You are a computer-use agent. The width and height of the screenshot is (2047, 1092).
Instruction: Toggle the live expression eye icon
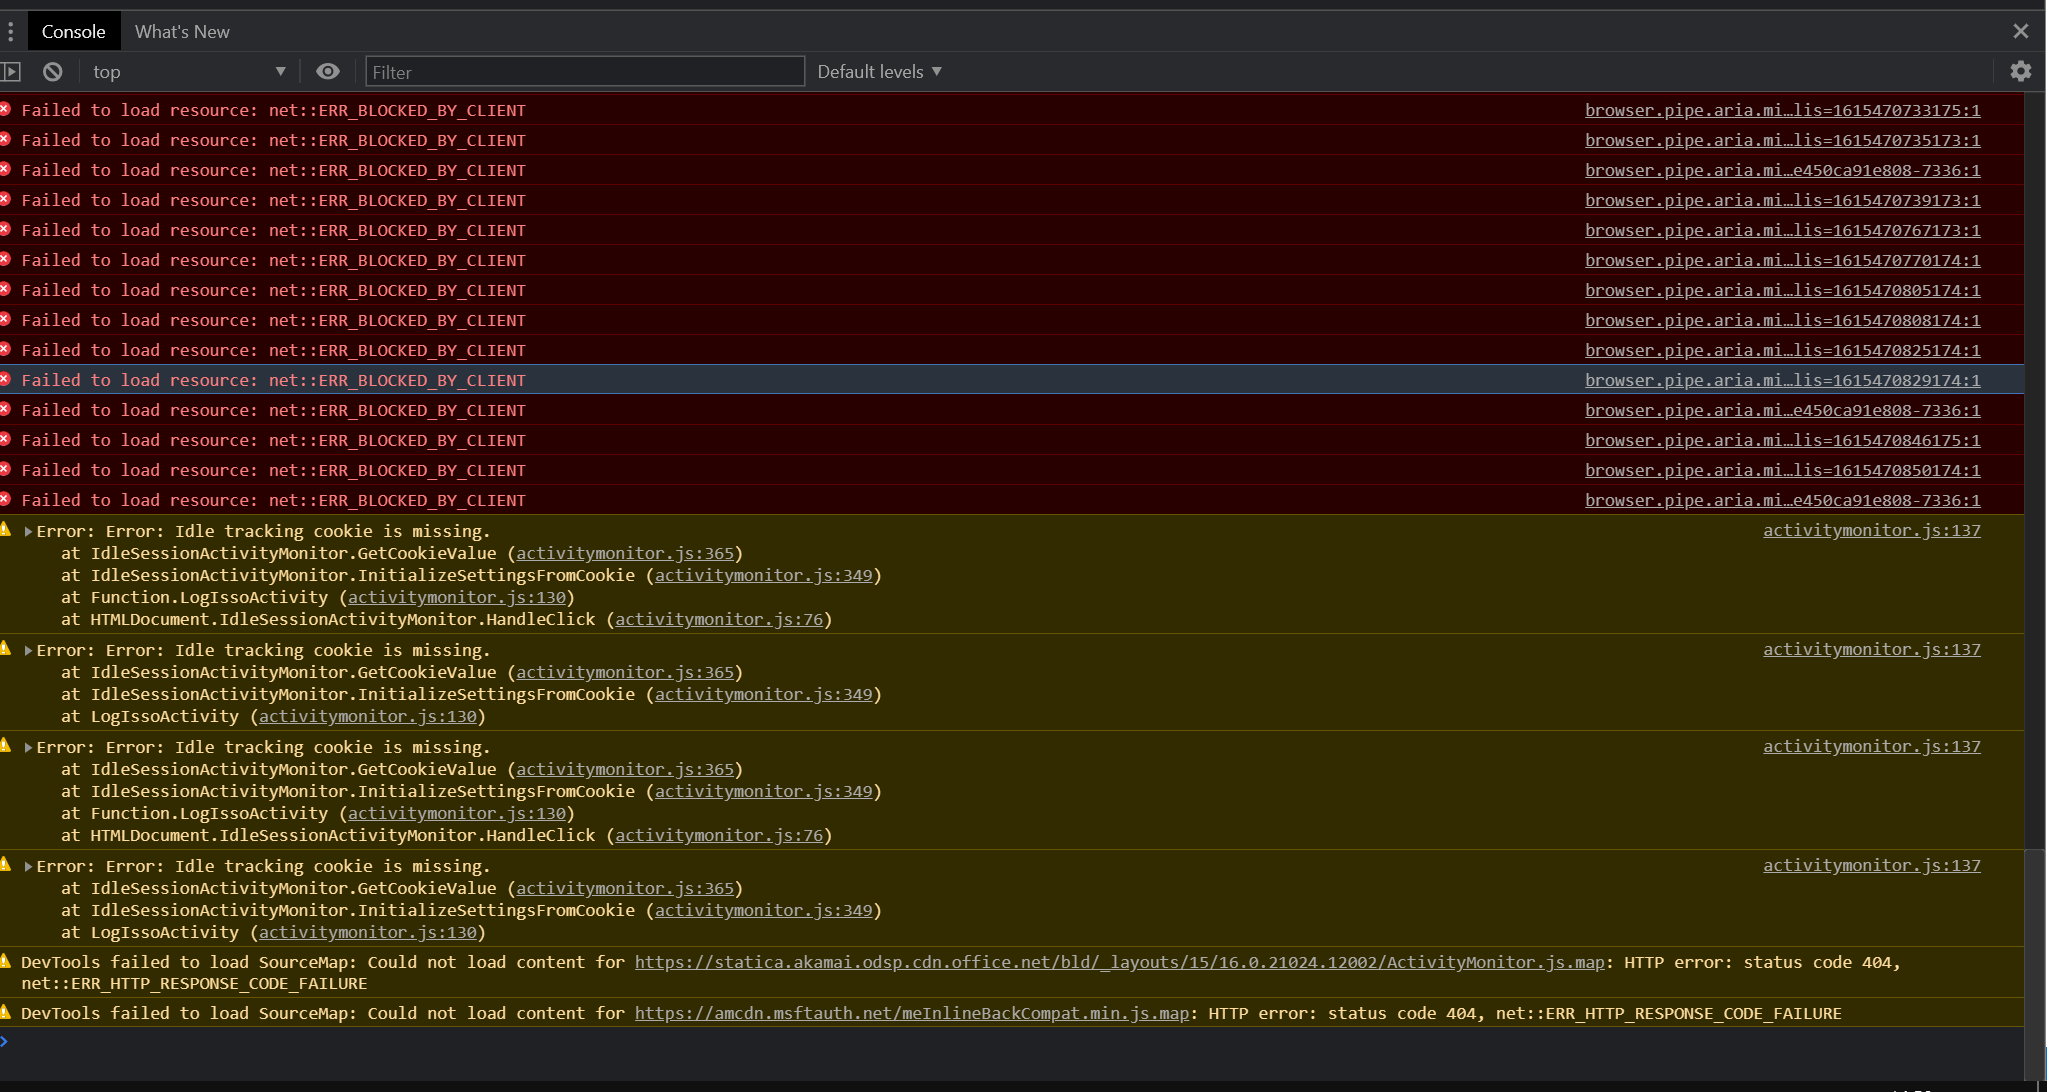pos(327,71)
